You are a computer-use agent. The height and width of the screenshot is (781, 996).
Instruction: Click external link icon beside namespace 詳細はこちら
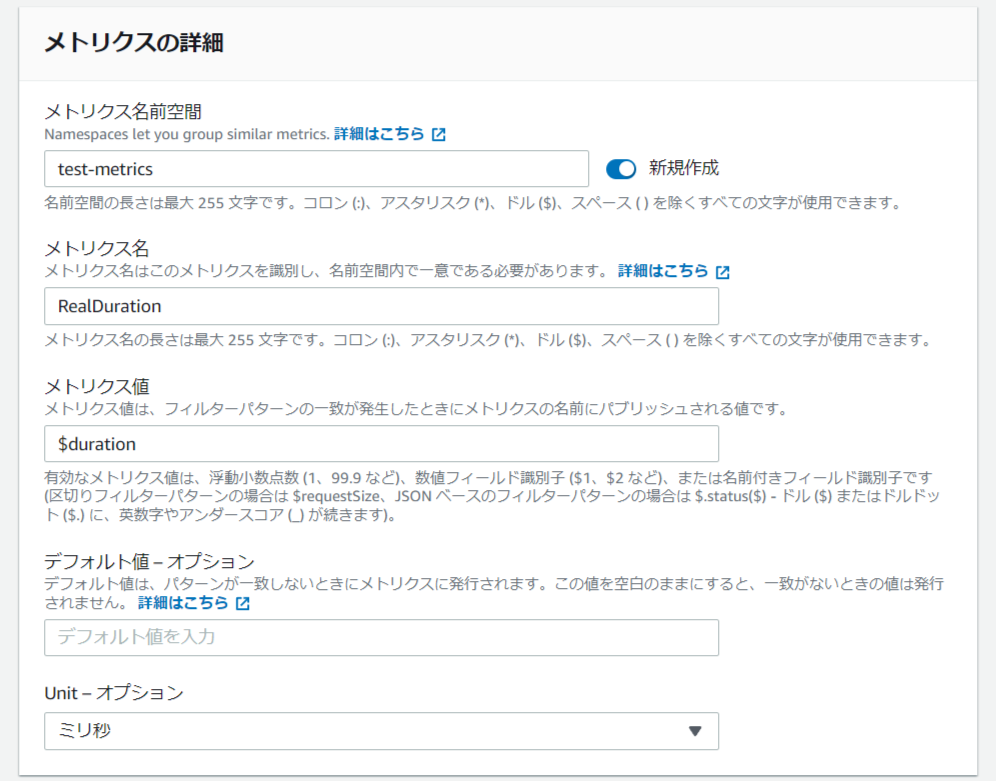pos(438,135)
